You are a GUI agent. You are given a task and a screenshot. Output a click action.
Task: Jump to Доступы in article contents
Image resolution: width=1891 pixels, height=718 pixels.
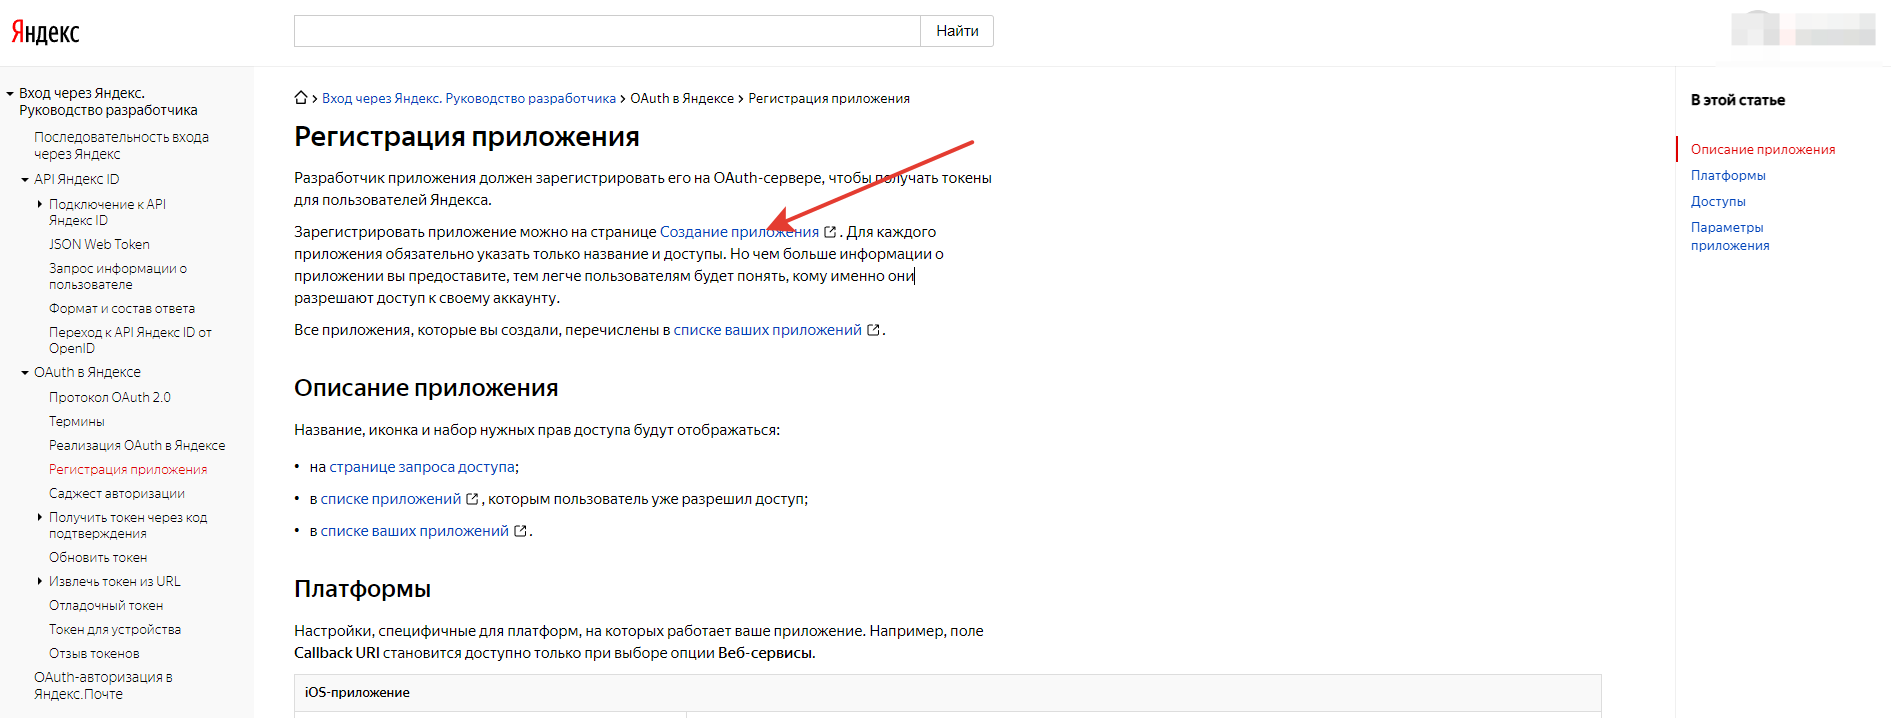1718,201
